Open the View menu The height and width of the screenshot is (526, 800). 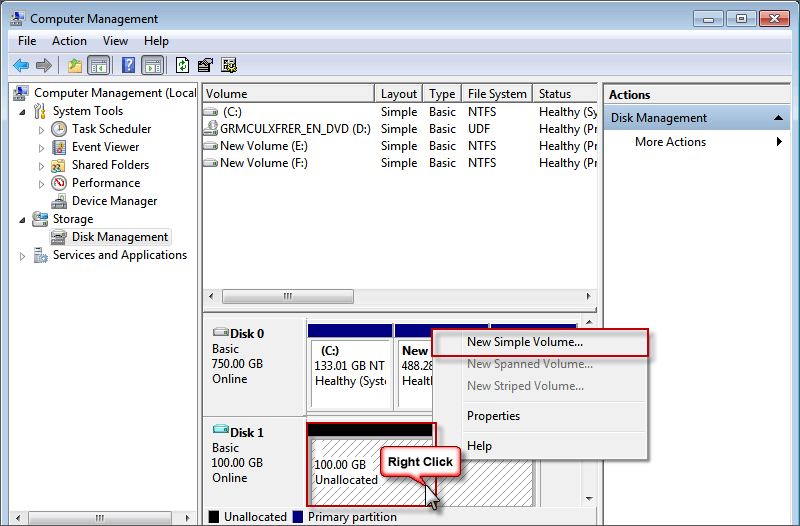click(115, 41)
